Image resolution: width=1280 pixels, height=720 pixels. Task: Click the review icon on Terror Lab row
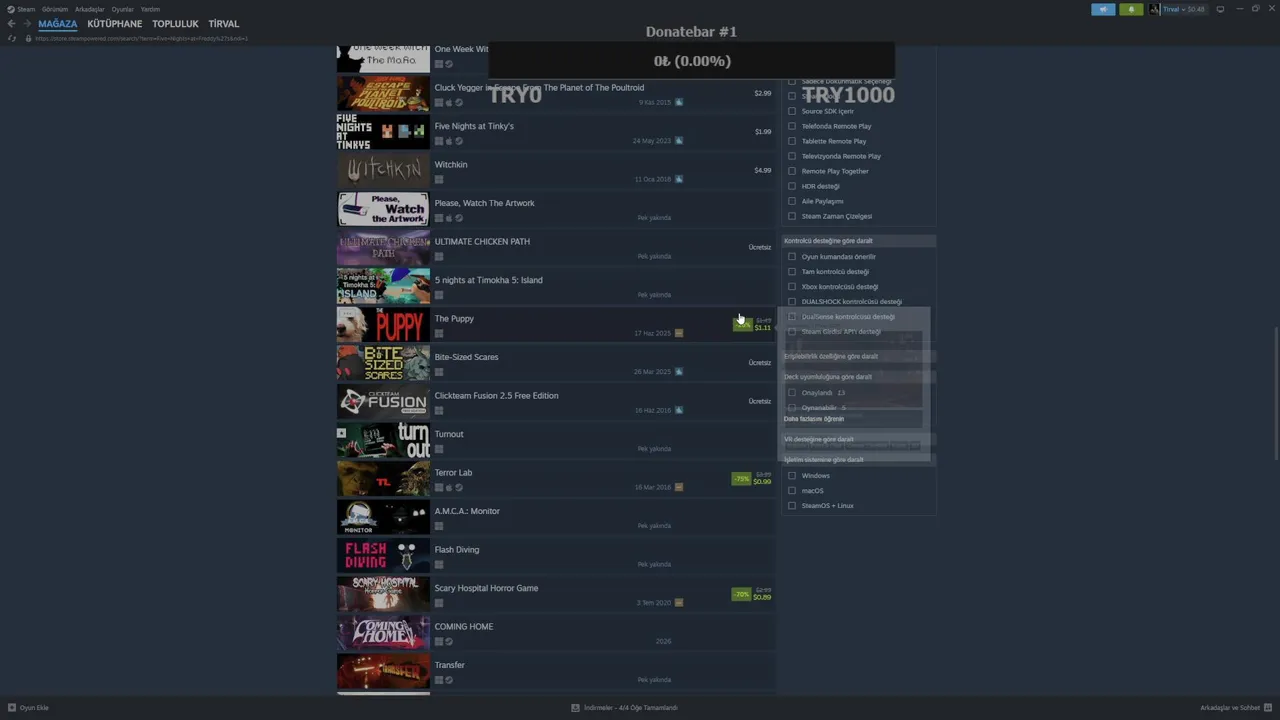point(679,487)
